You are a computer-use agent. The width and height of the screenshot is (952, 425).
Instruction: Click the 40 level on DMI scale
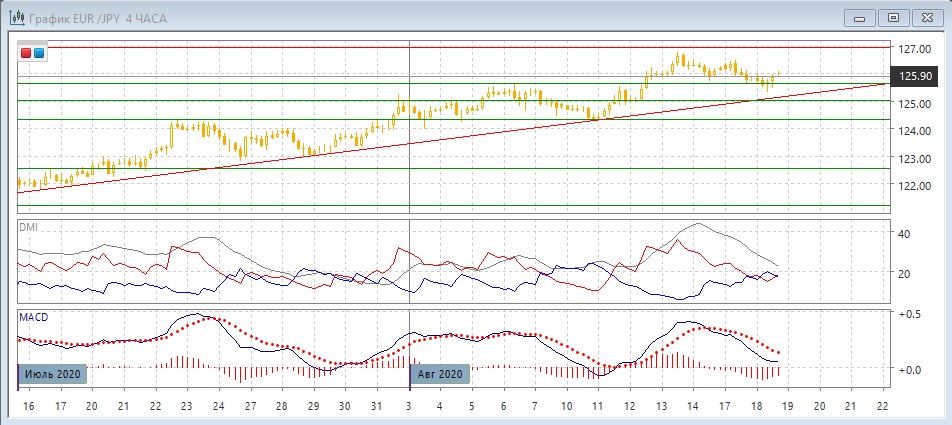point(904,234)
